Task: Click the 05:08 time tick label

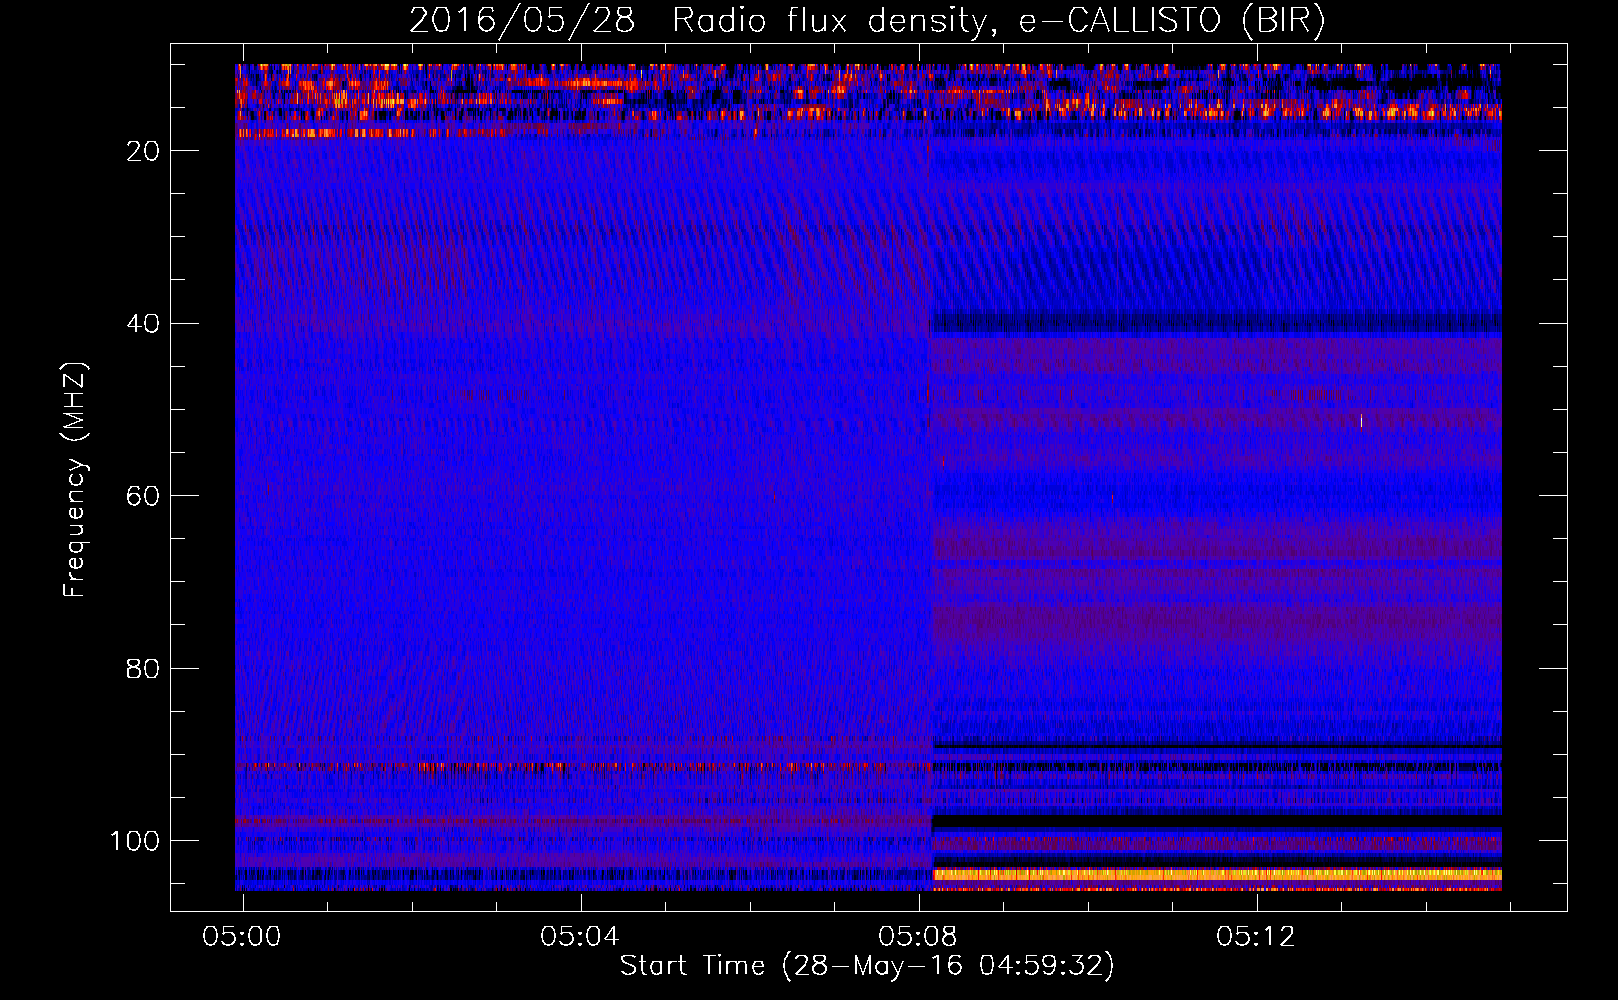Action: [x=918, y=936]
